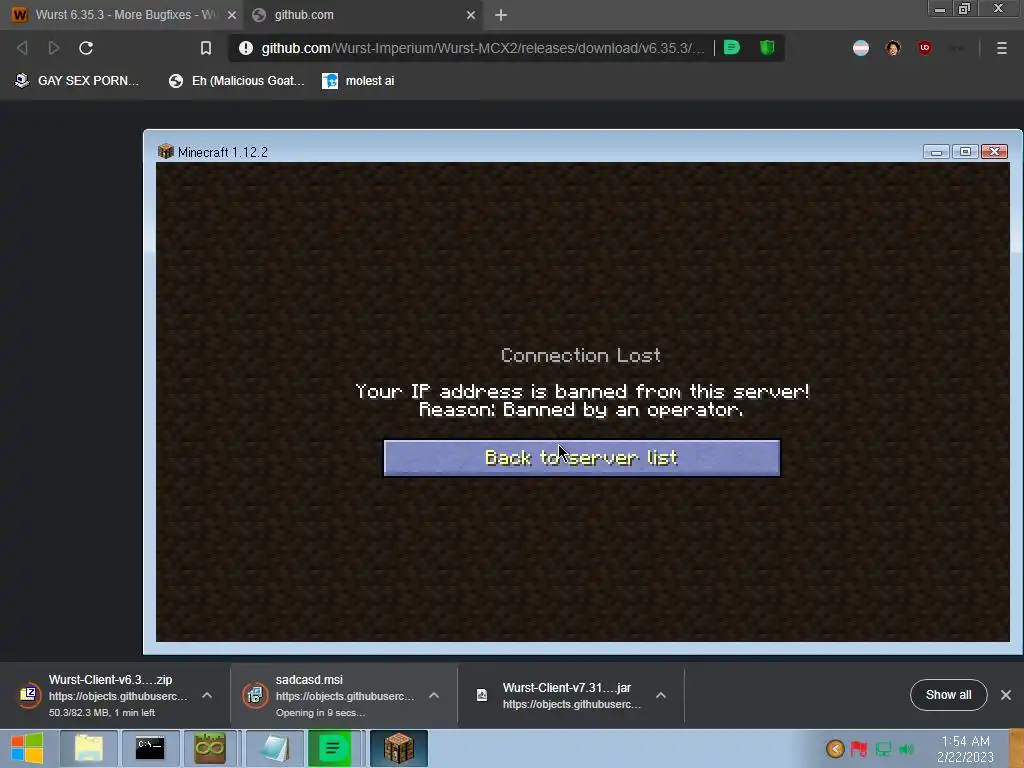Open the green infinity block taskbar icon

tap(210, 748)
